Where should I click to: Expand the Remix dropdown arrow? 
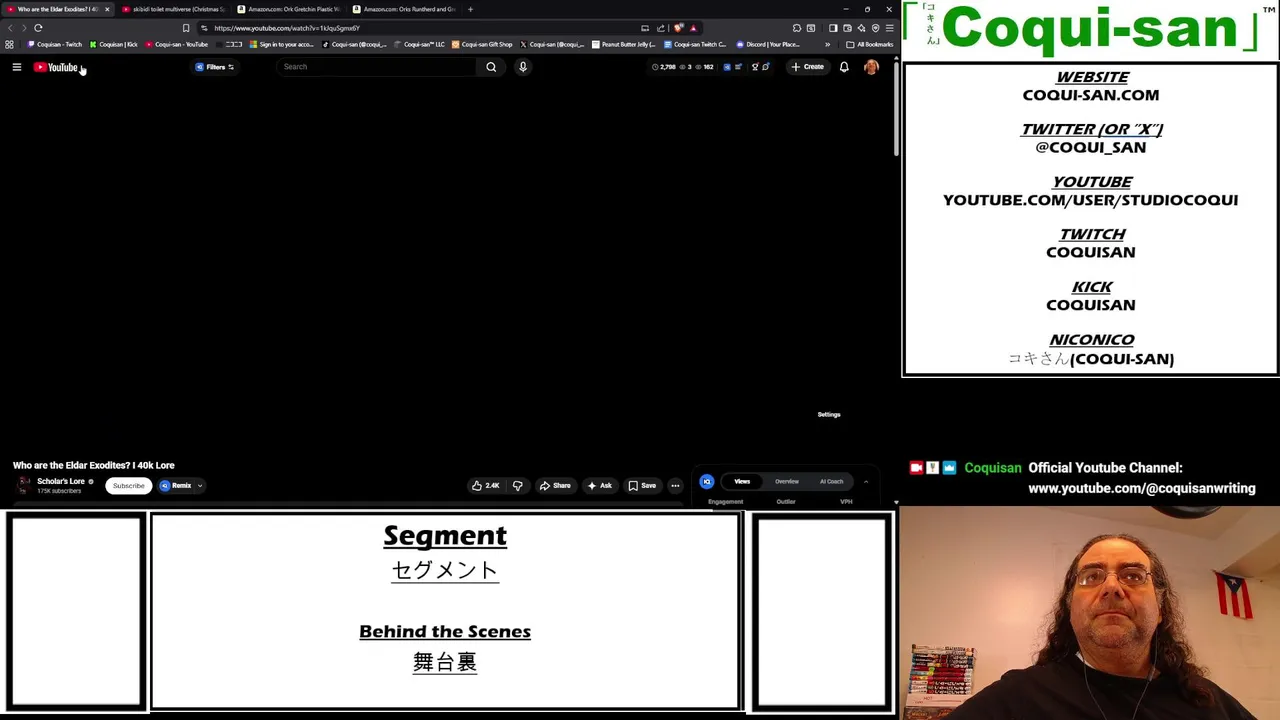pyautogui.click(x=199, y=486)
